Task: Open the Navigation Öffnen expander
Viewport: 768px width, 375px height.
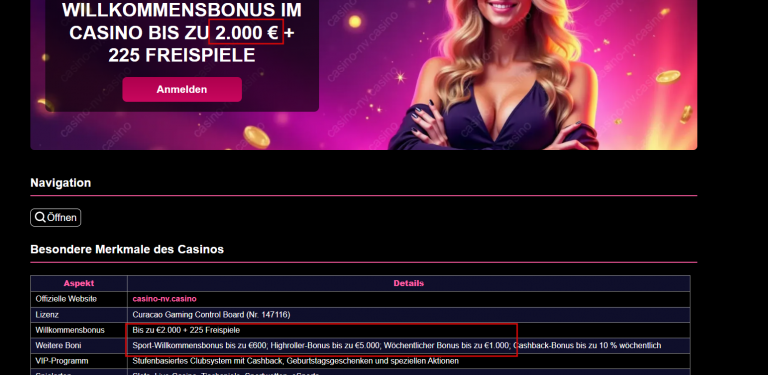Action: pyautogui.click(x=55, y=217)
